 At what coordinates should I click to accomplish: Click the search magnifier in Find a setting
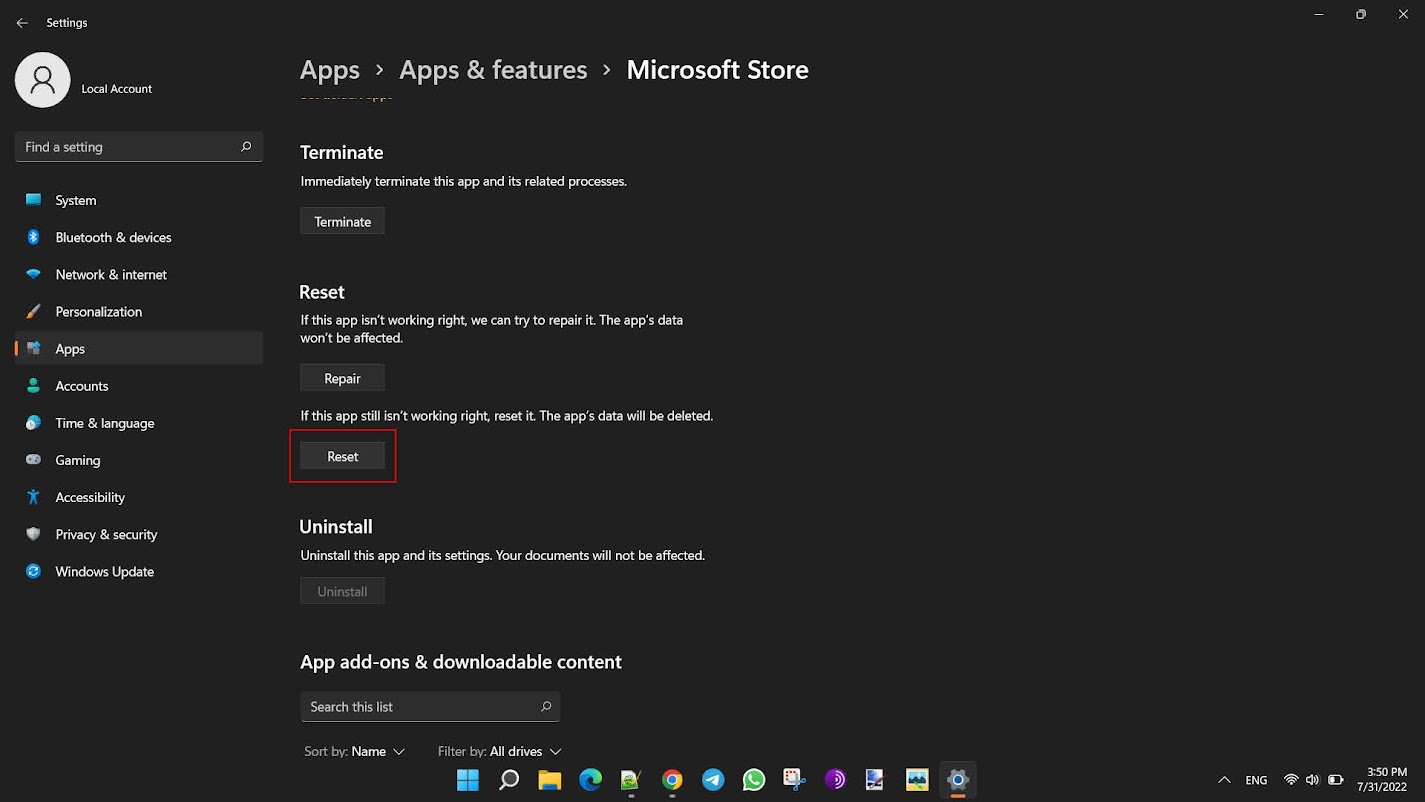(x=246, y=147)
